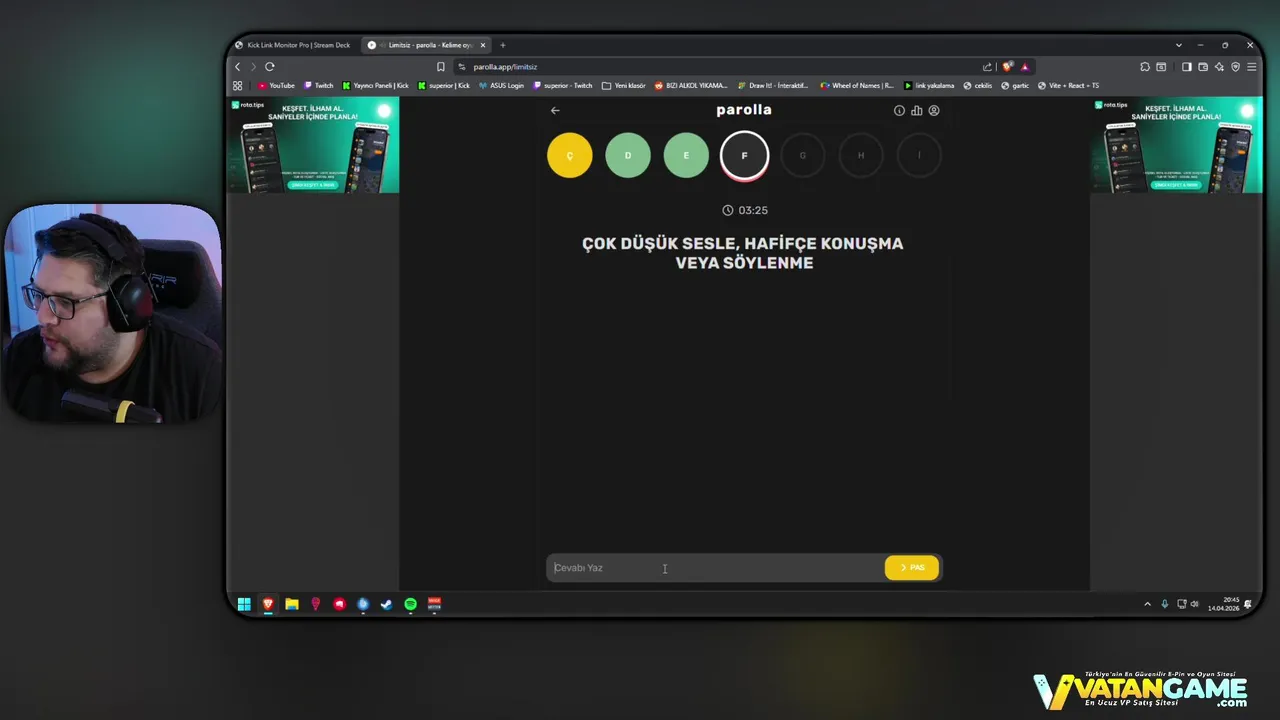This screenshot has height=720, width=1280.
Task: Open the browser extensions puzzle icon
Action: [1145, 67]
